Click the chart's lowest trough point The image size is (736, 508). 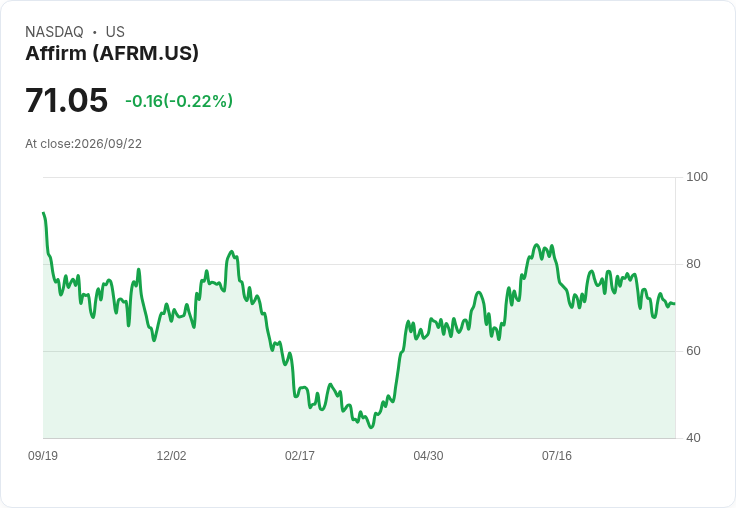(371, 427)
